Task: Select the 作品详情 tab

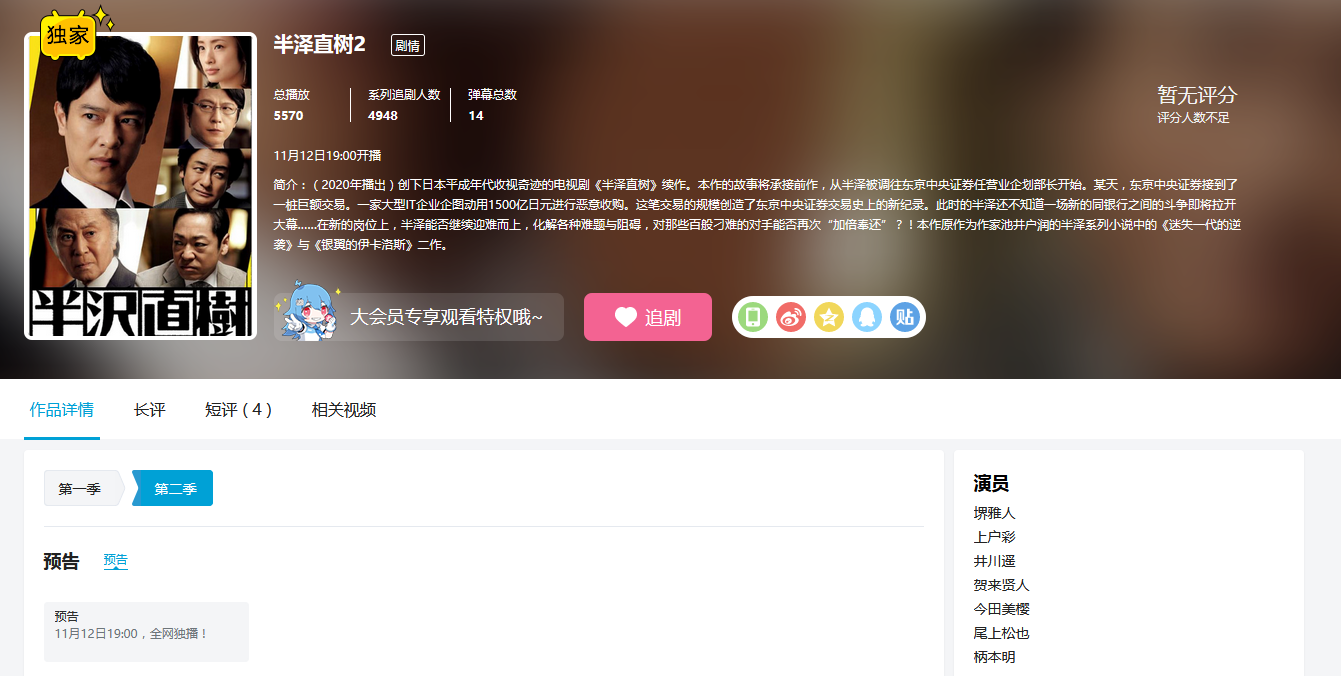Action: (x=62, y=410)
